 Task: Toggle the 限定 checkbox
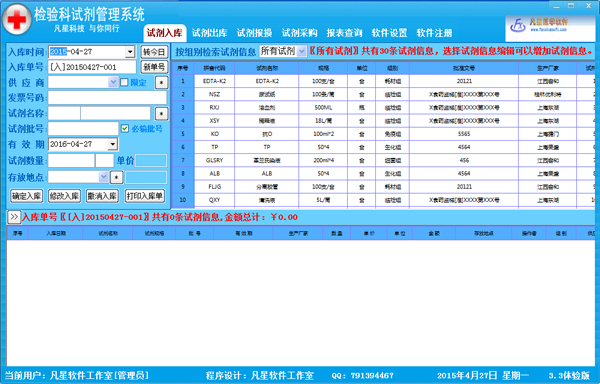124,82
